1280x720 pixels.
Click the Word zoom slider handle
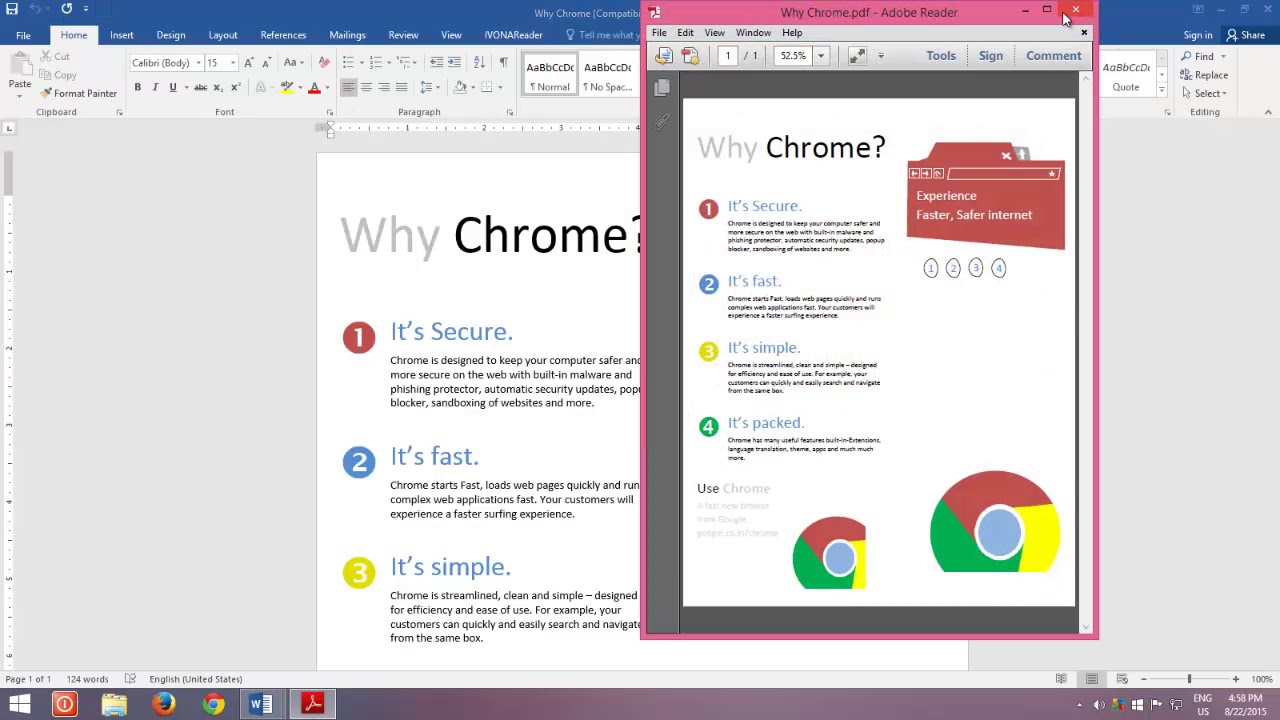coord(1189,679)
